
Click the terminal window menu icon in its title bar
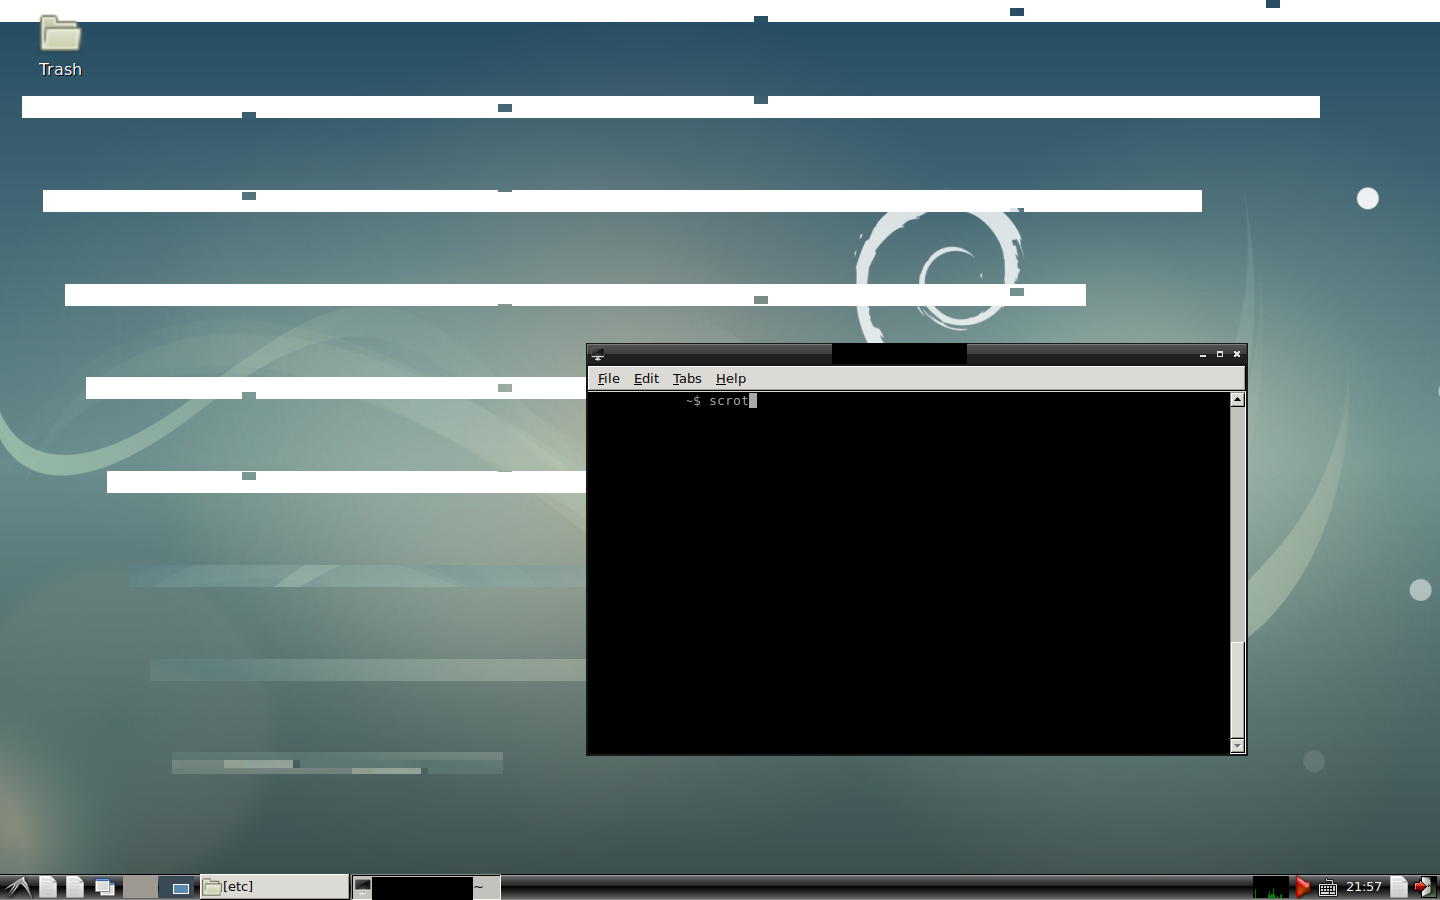click(x=598, y=355)
